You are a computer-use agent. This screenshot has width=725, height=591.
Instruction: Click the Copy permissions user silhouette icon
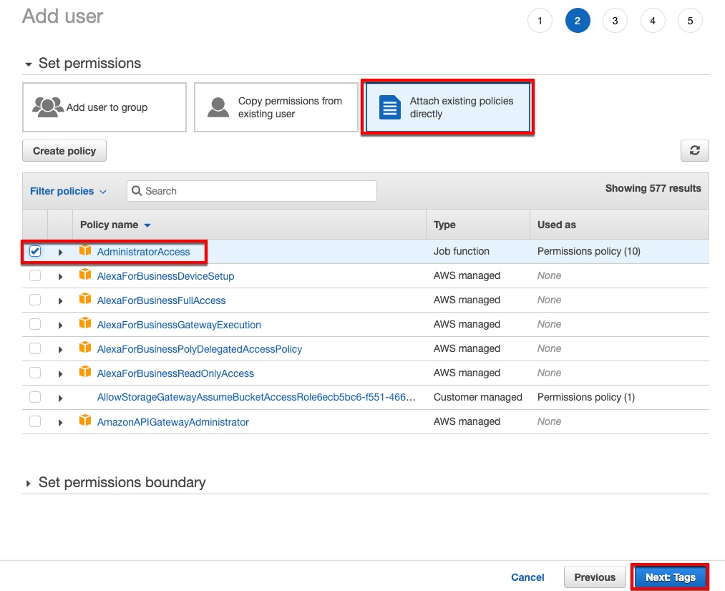(218, 107)
